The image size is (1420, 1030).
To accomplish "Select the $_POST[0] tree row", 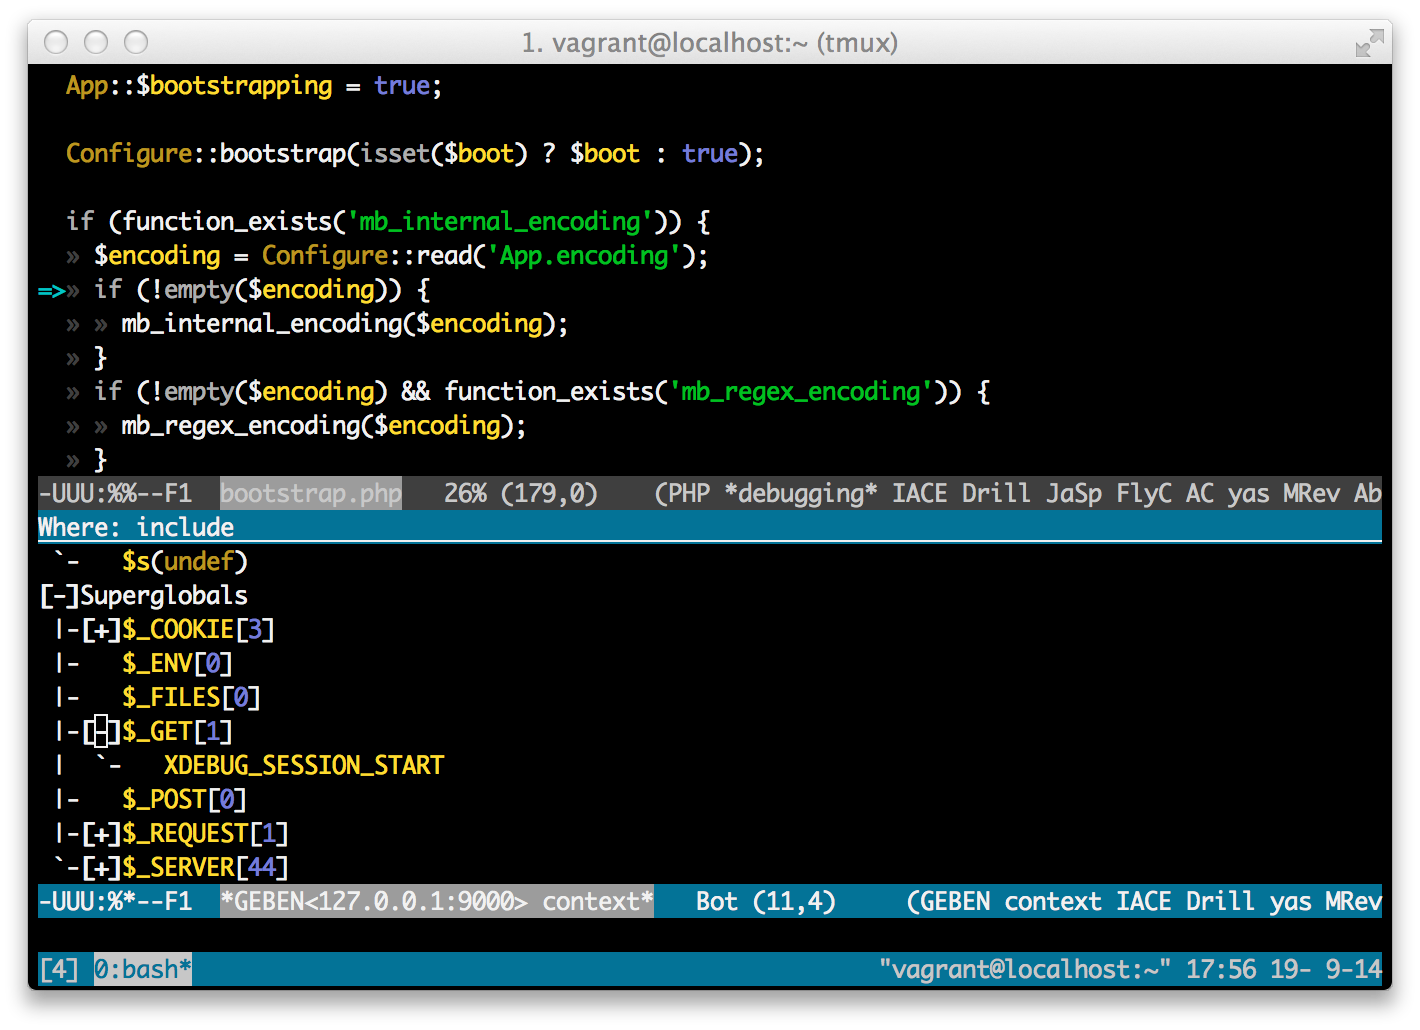I will (184, 800).
